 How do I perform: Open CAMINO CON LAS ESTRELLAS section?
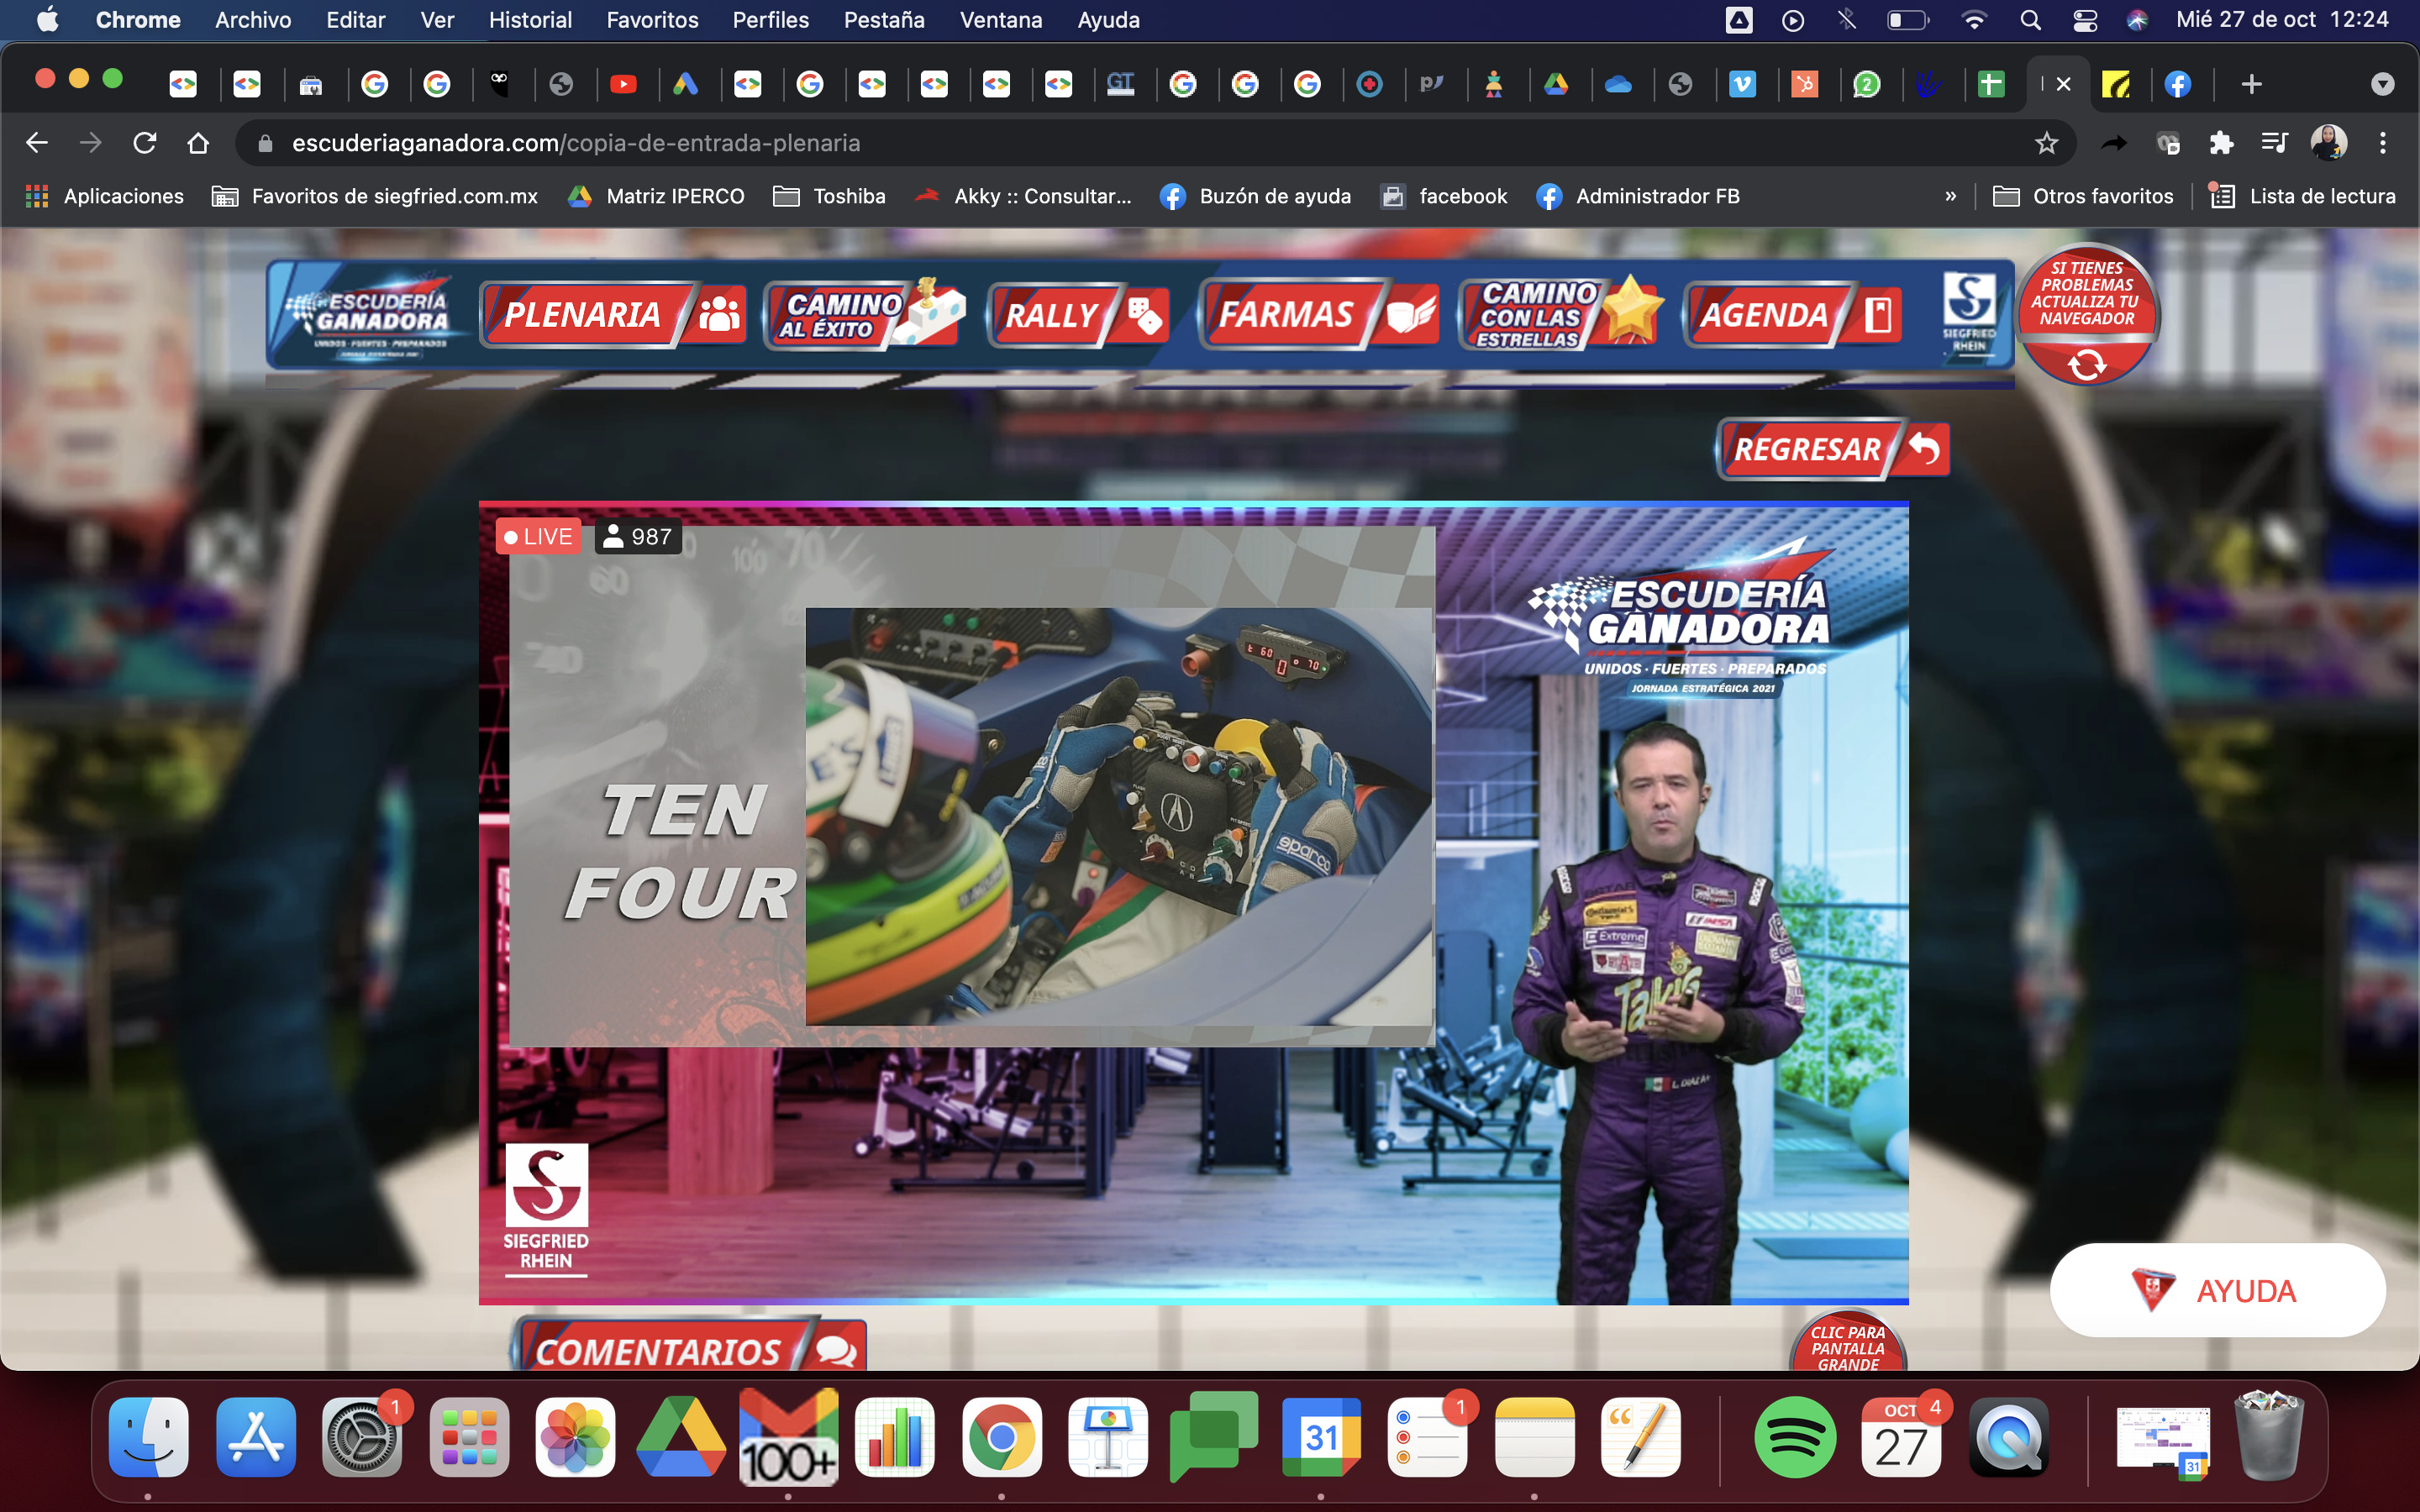pyautogui.click(x=1561, y=313)
